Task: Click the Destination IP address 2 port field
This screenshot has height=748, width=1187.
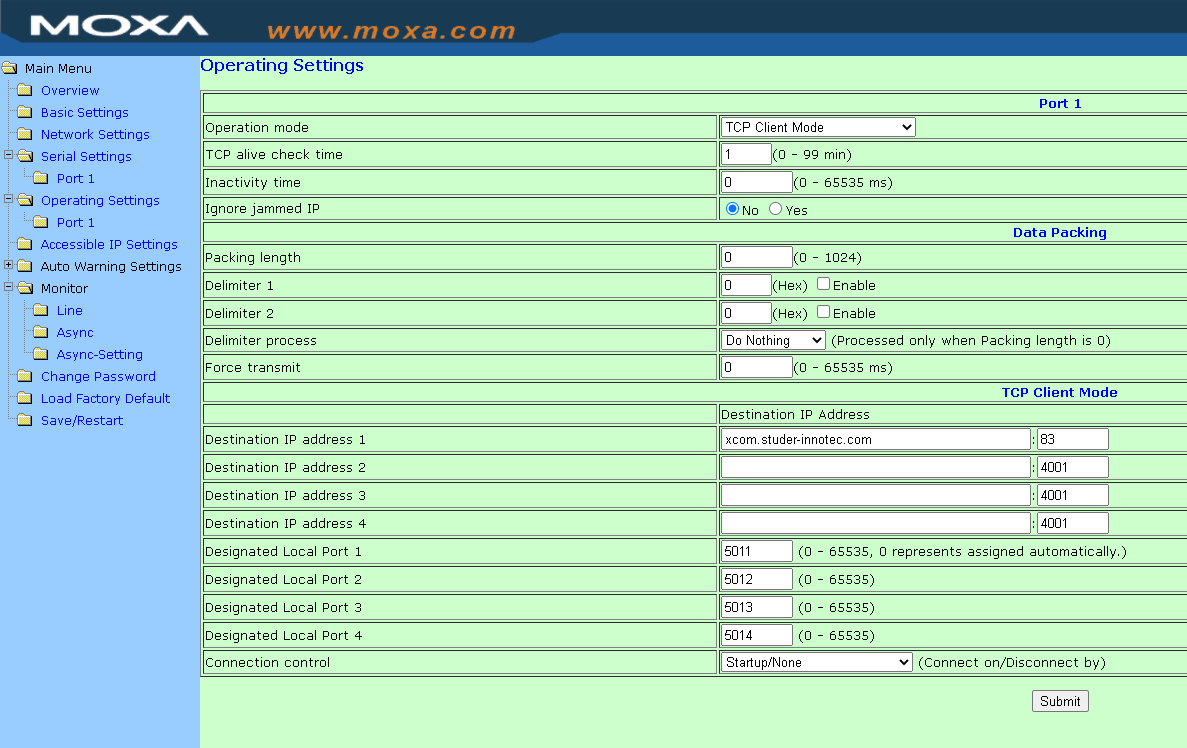Action: [1073, 467]
